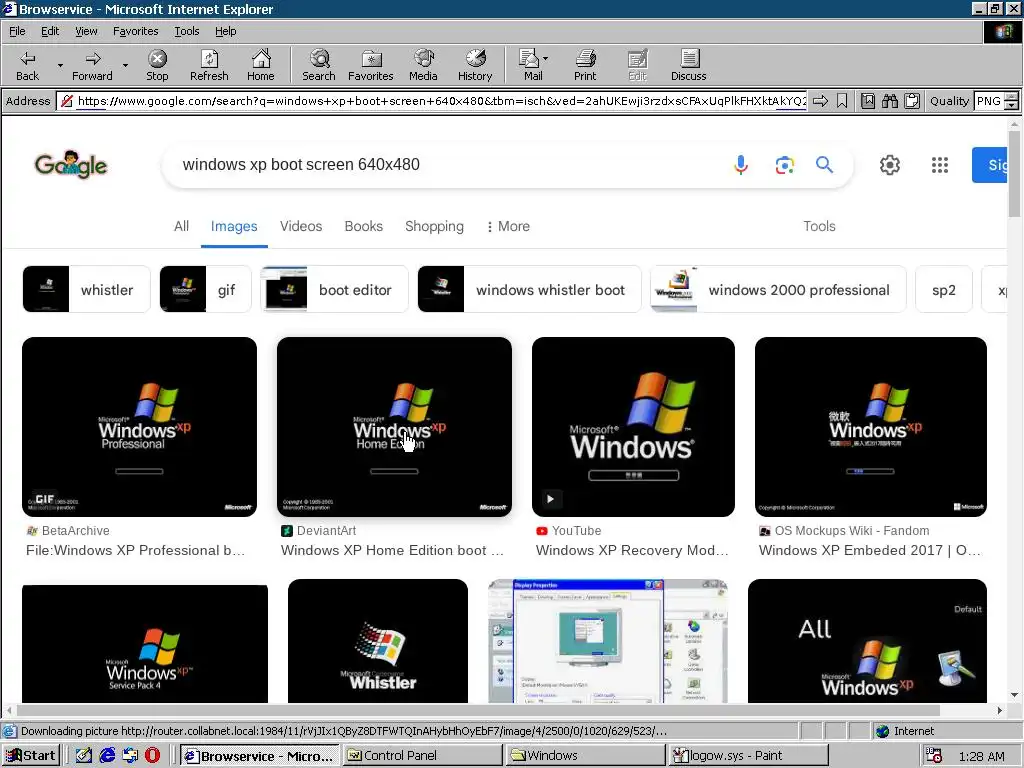This screenshot has height=768, width=1024.
Task: Open Windows XP Professional boot GIF thumbnail
Action: click(139, 426)
